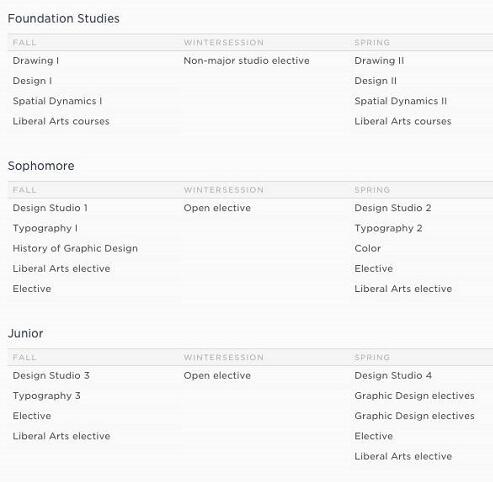The image size is (493, 482).
Task: Click Design II under Foundation spring
Action: 375,81
